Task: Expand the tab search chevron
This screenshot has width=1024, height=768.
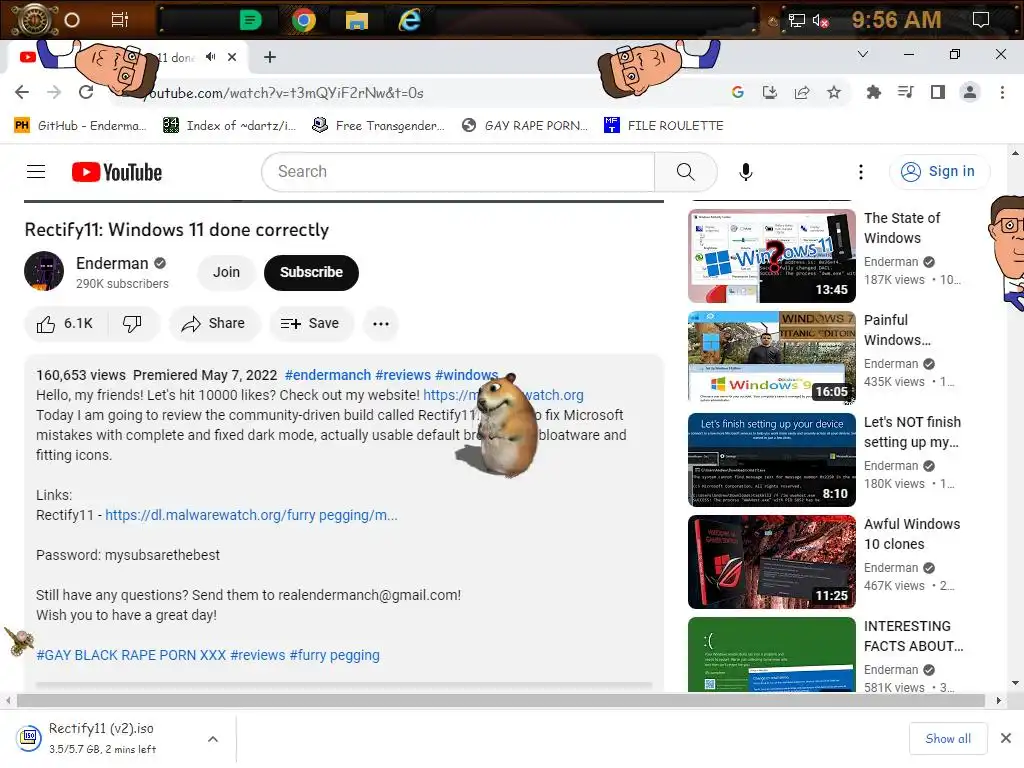Action: tap(863, 54)
